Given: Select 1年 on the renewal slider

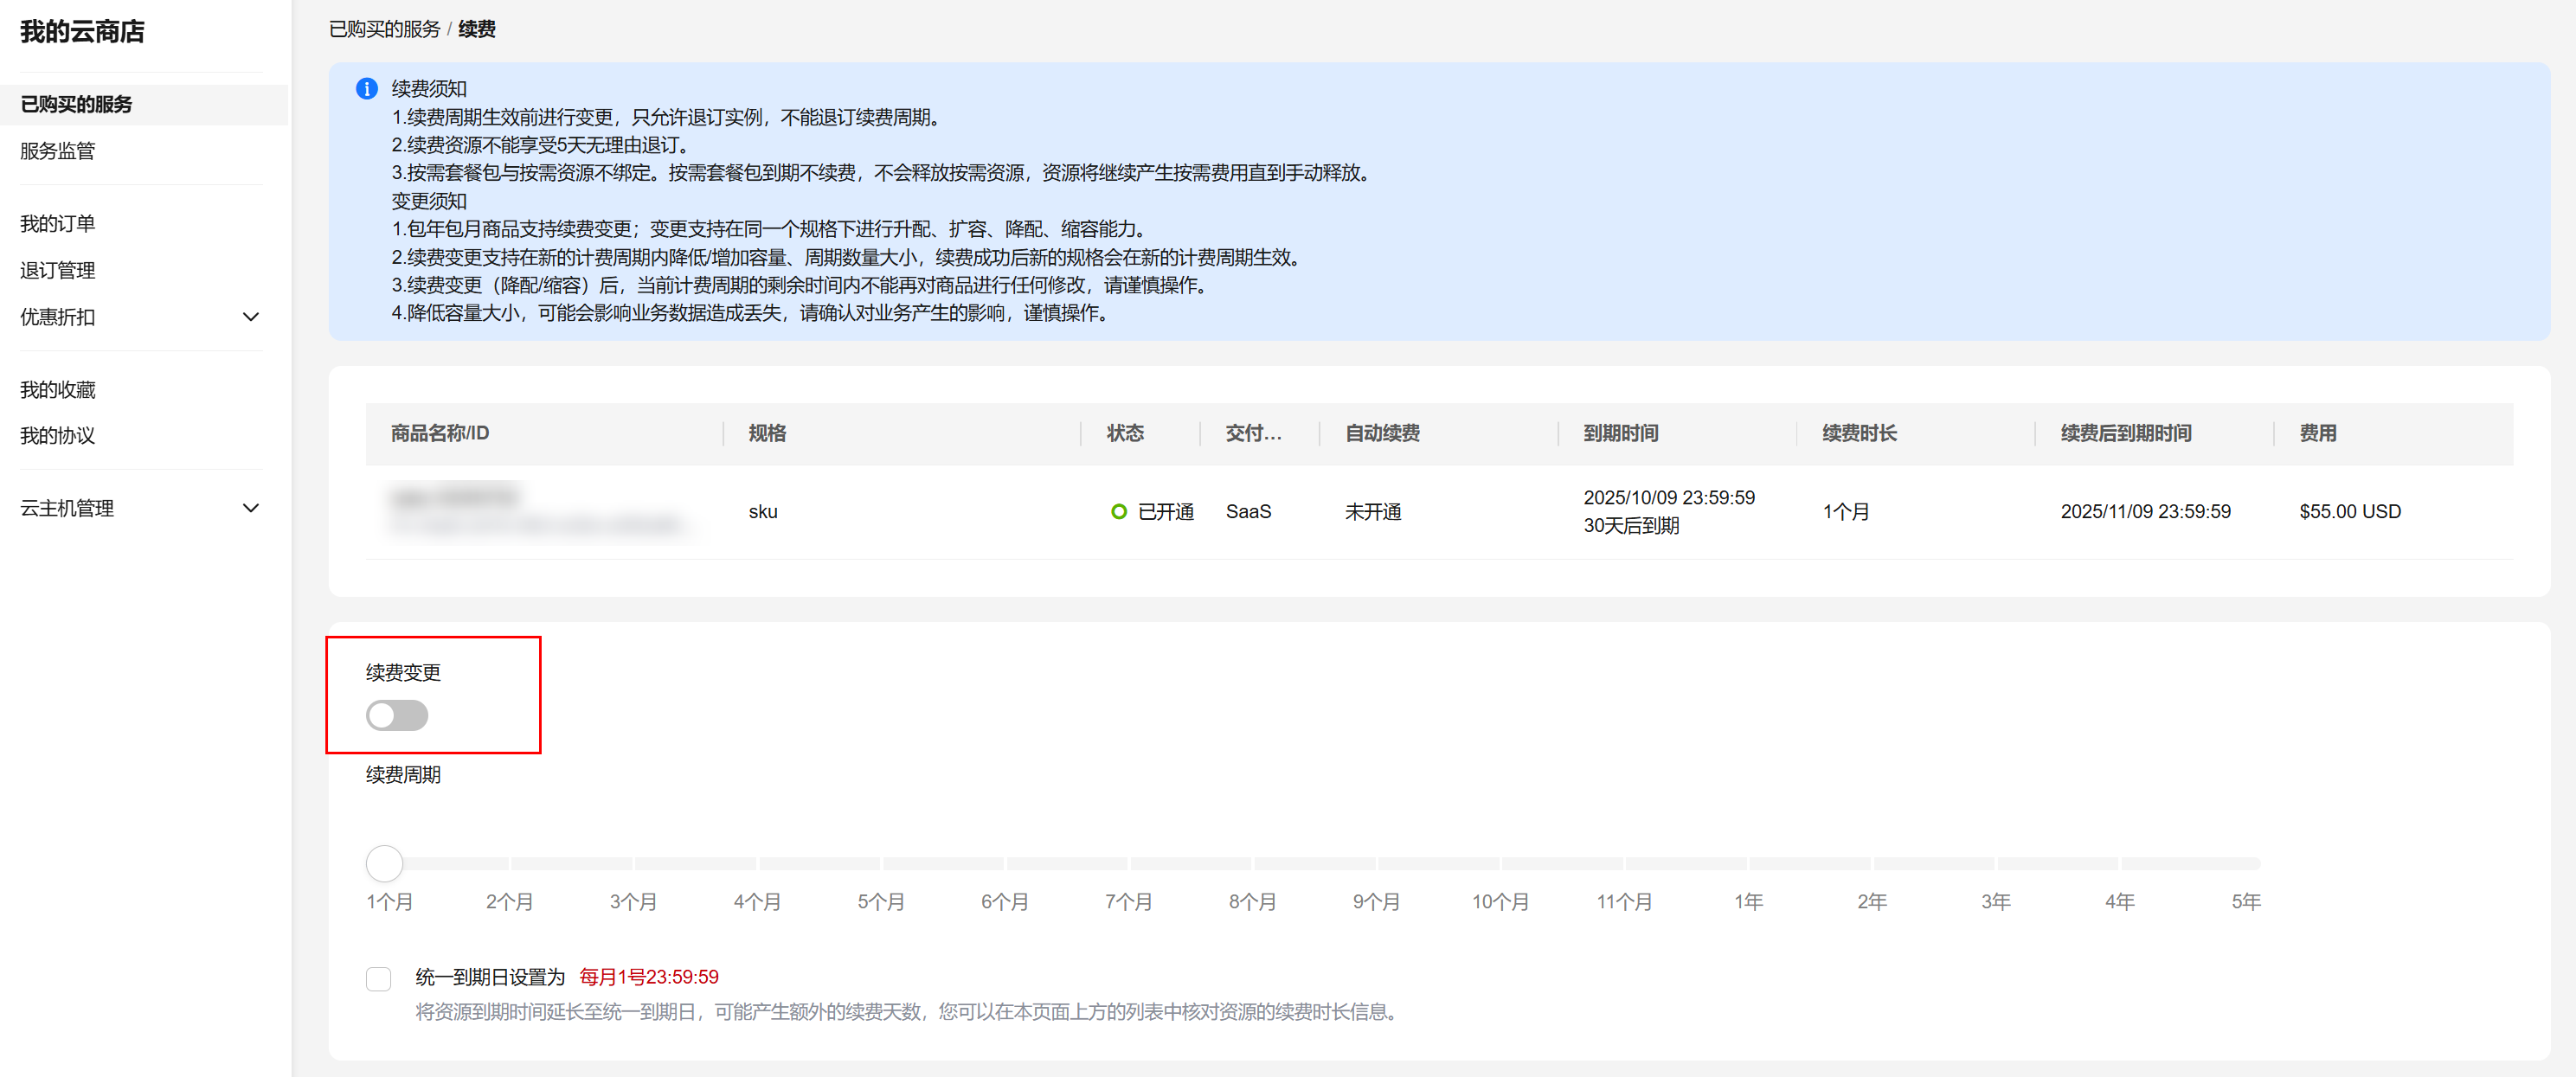Looking at the screenshot, I should point(1748,863).
